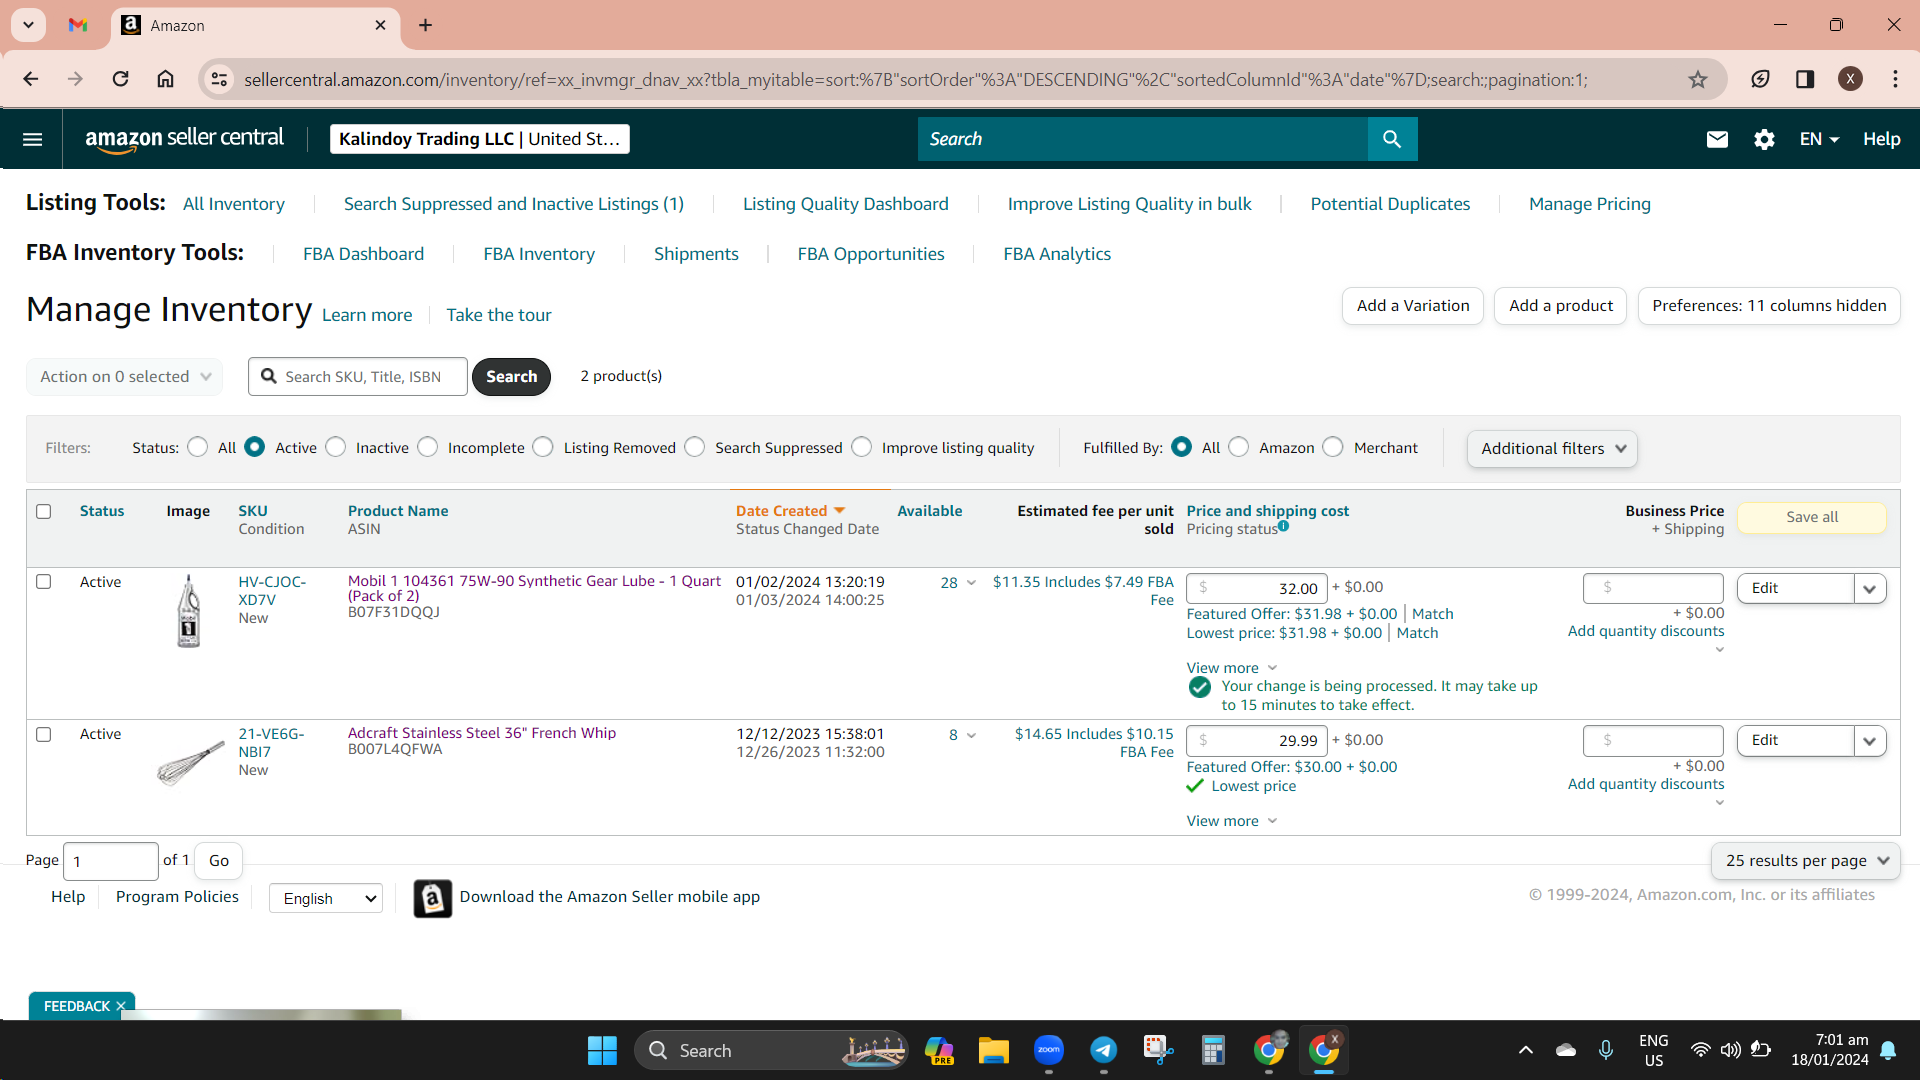Image resolution: width=1920 pixels, height=1080 pixels.
Task: Expand View more for Mobil 1 pricing
Action: [1232, 668]
